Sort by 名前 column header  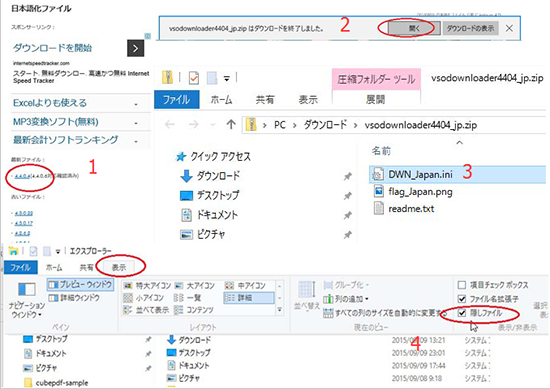(381, 151)
